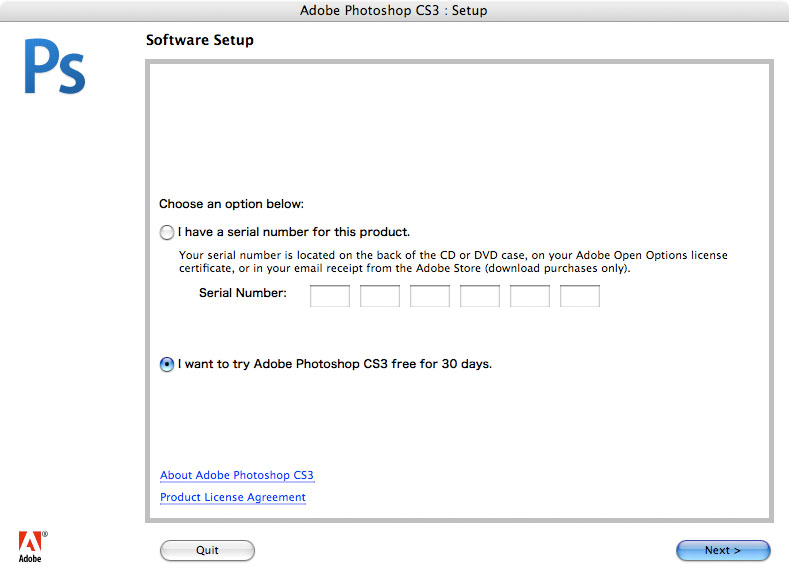Click the serial number location description text

453,262
